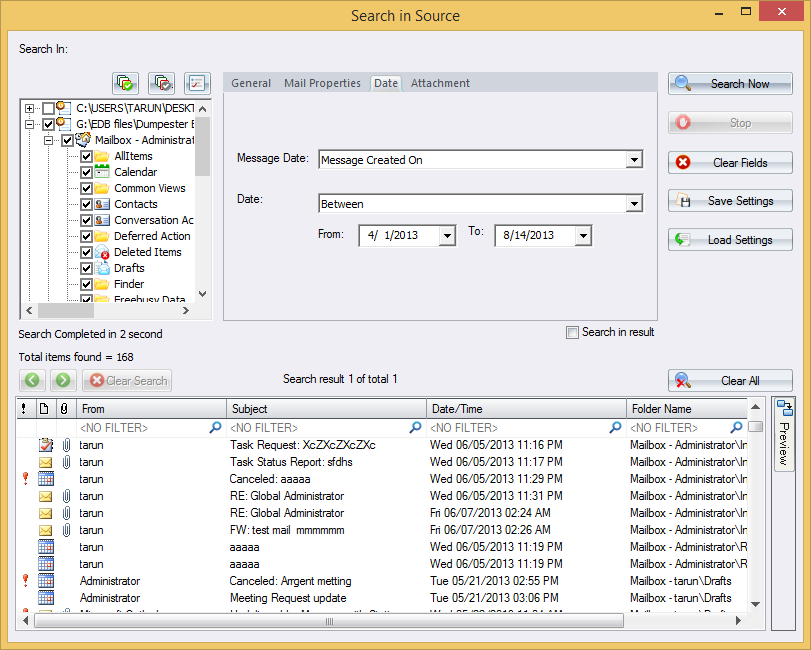Image resolution: width=811 pixels, height=650 pixels.
Task: Open the From date picker dropdown
Action: pos(446,235)
